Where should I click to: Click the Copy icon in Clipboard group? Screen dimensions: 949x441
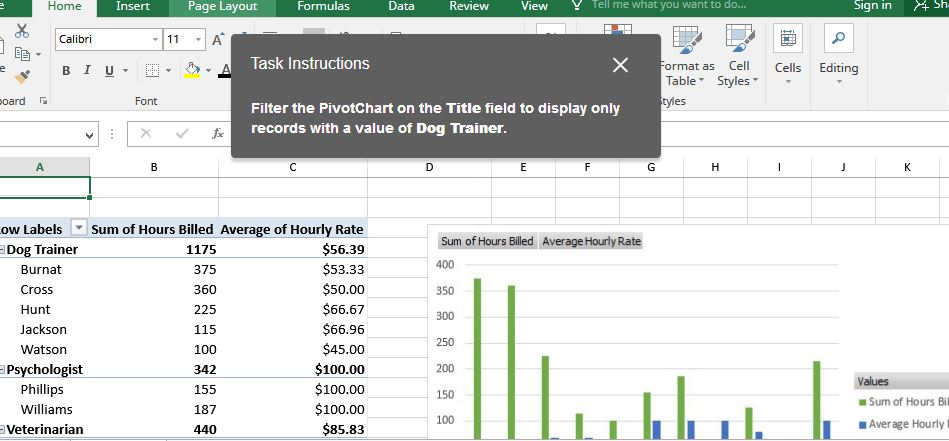click(x=22, y=54)
